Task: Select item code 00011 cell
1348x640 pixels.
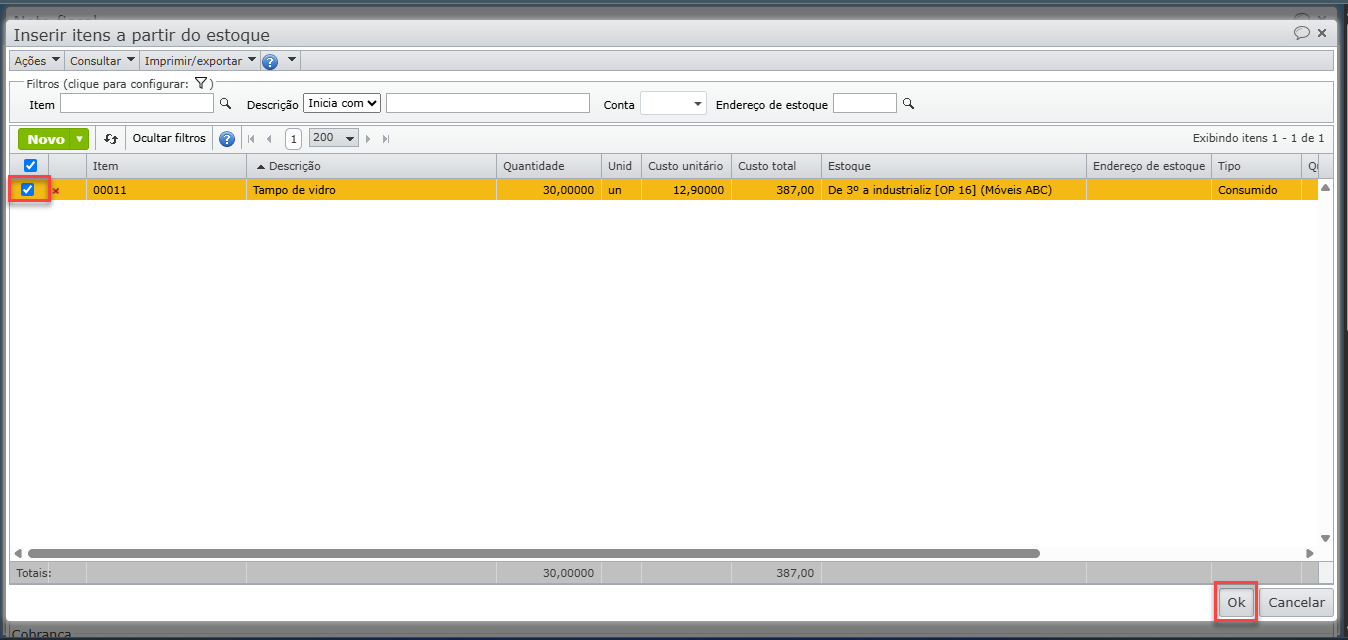Action: pos(166,190)
